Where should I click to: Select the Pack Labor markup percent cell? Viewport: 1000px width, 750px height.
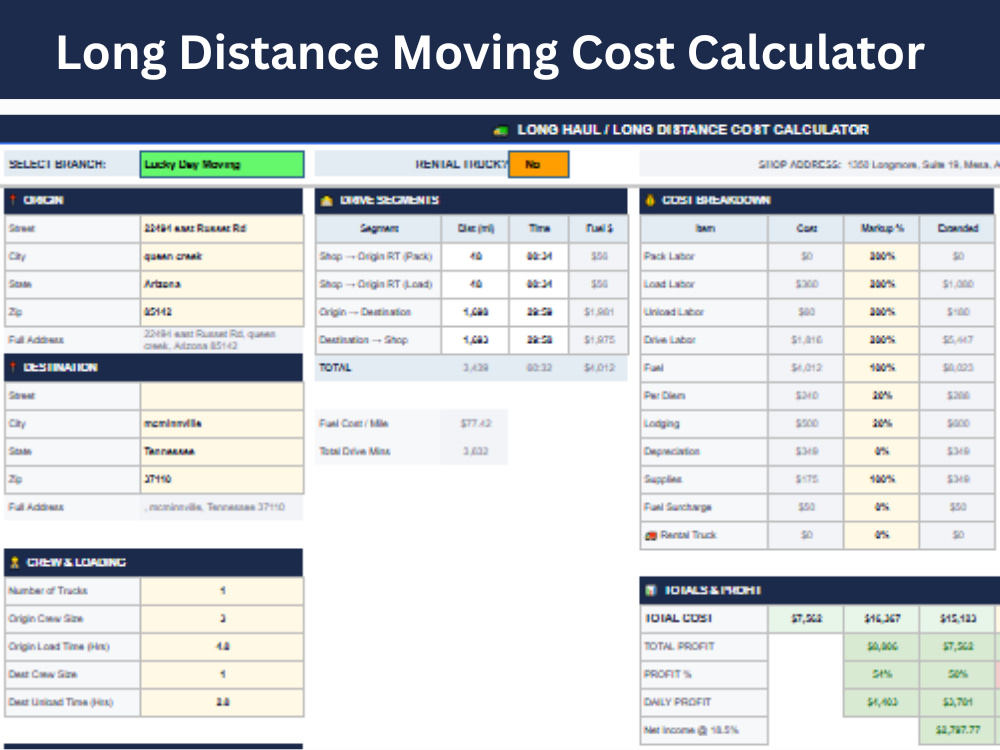[x=881, y=256]
